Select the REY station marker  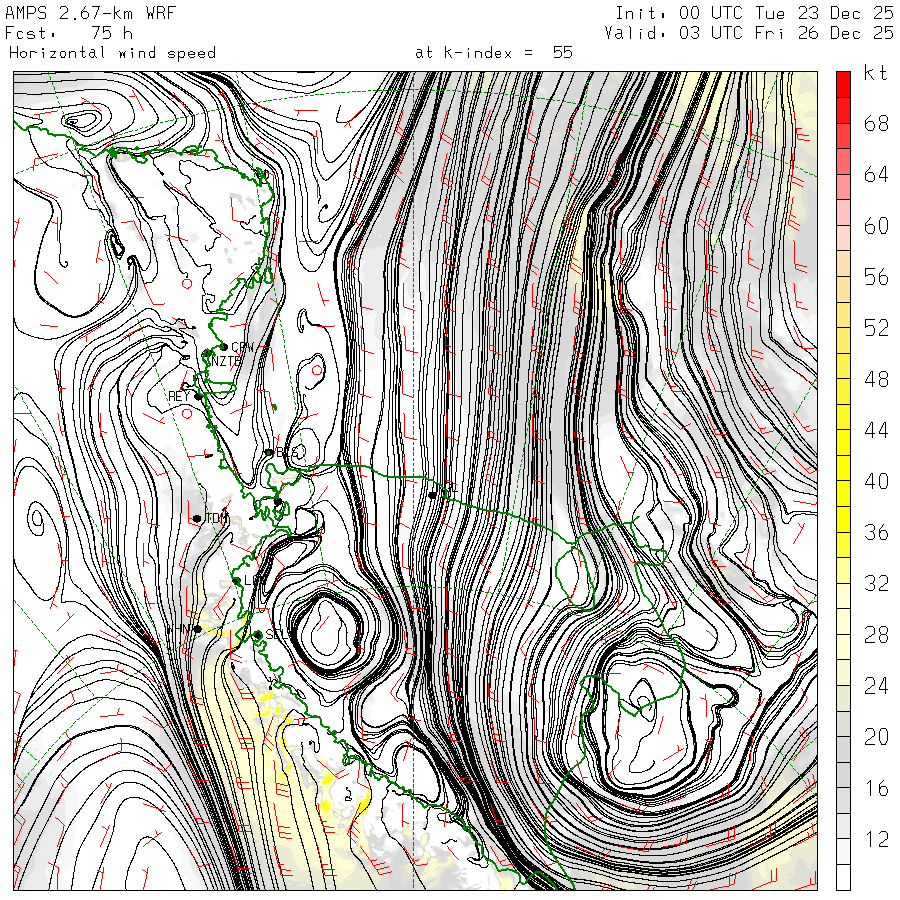(199, 396)
